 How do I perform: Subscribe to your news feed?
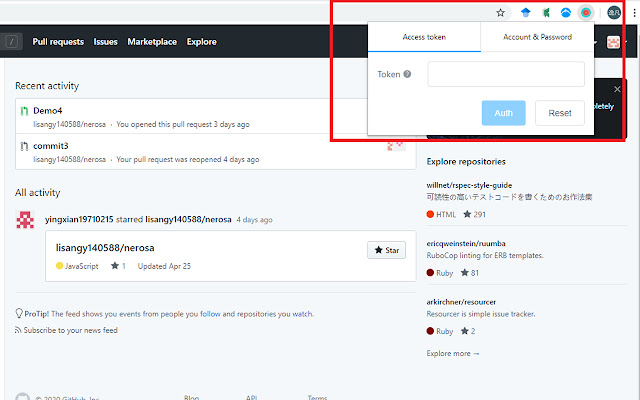click(70, 330)
